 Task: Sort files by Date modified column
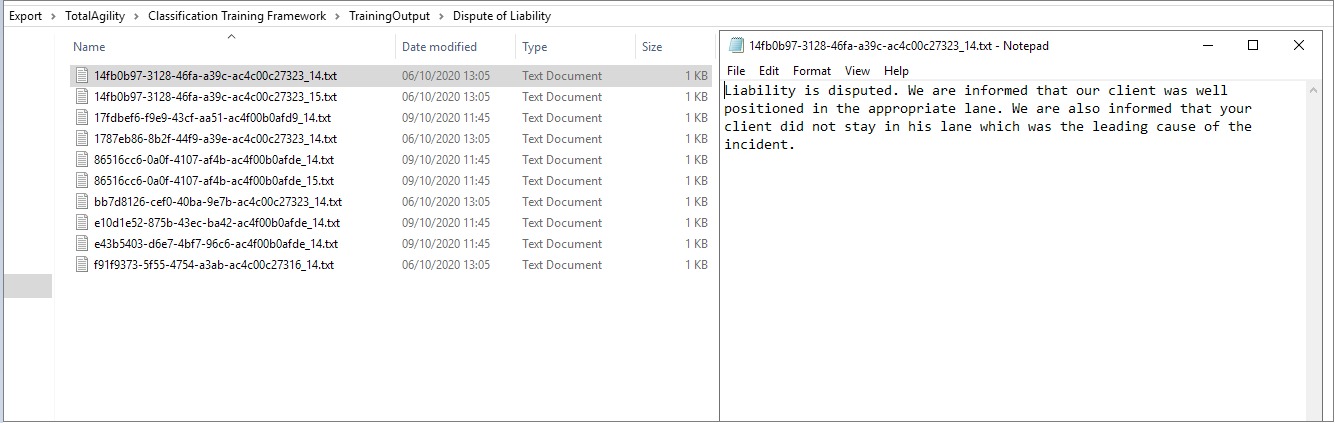439,47
